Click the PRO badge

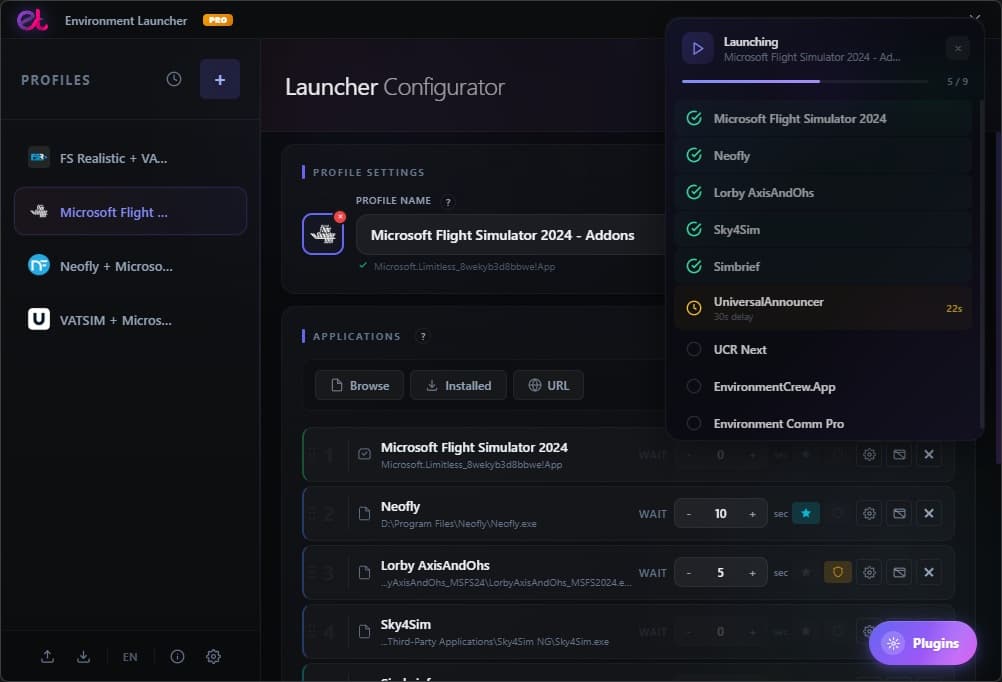pos(217,20)
